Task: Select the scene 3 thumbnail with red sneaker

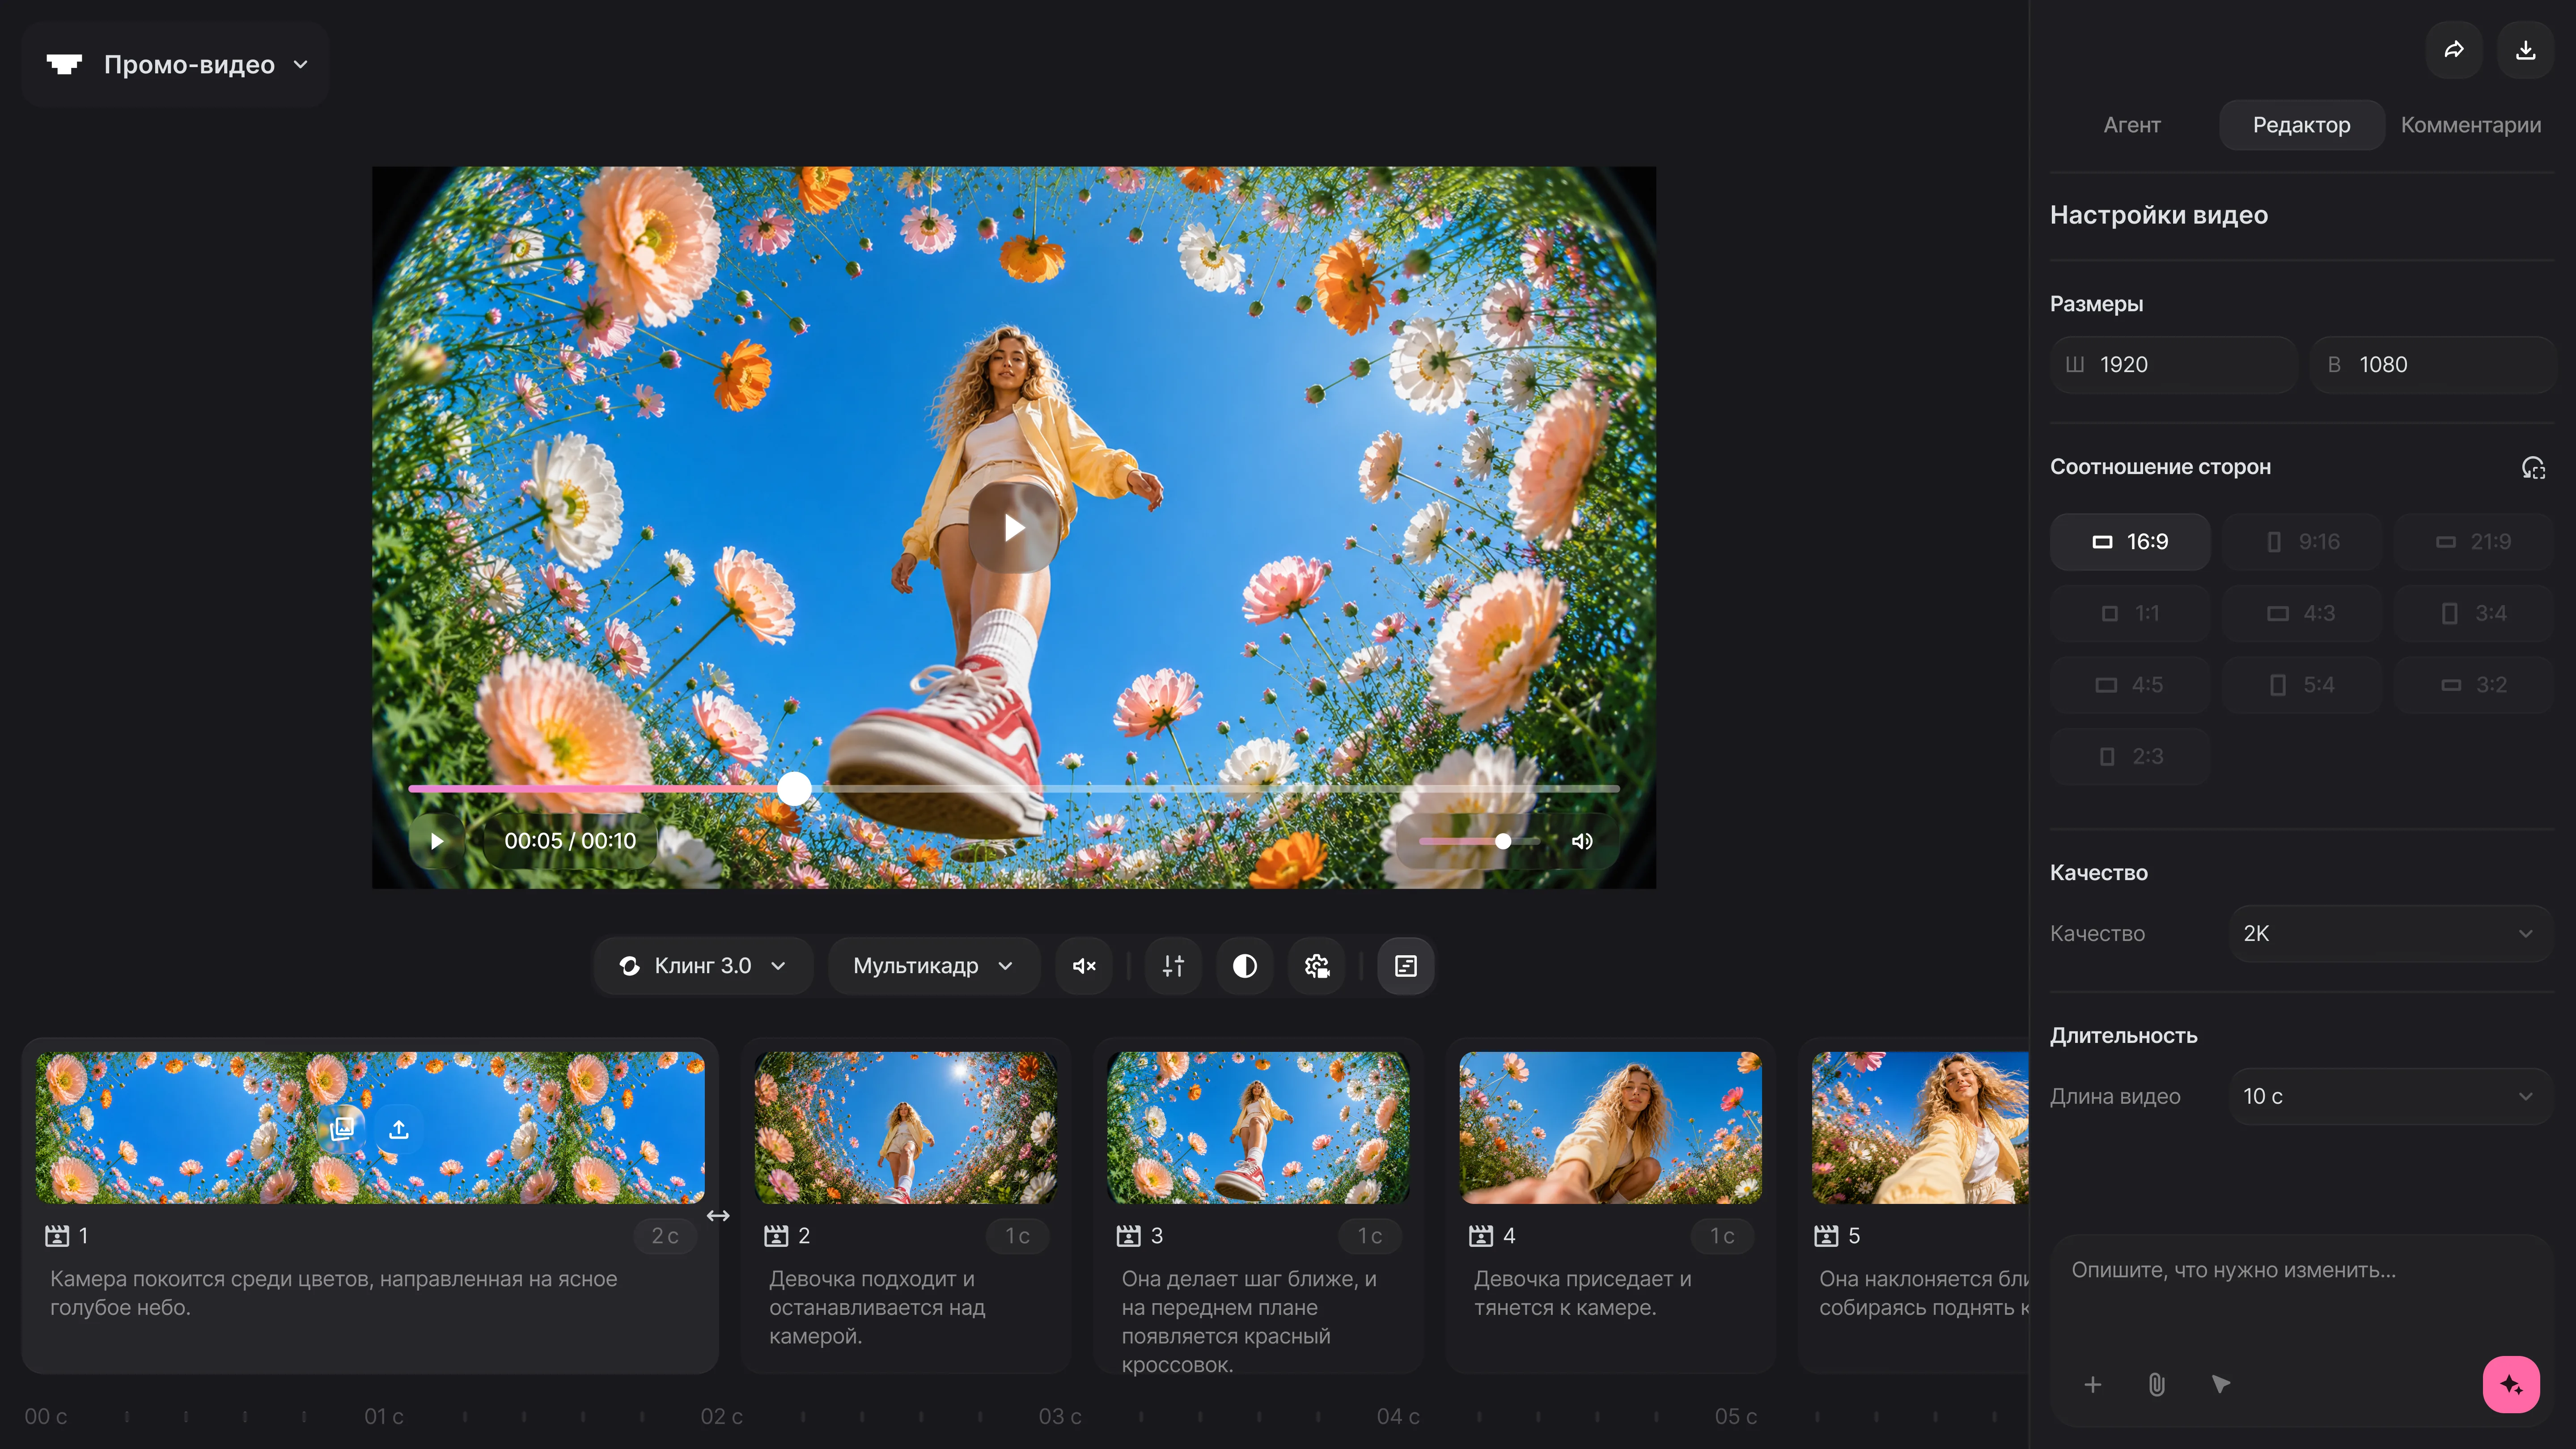Action: pos(1258,1128)
